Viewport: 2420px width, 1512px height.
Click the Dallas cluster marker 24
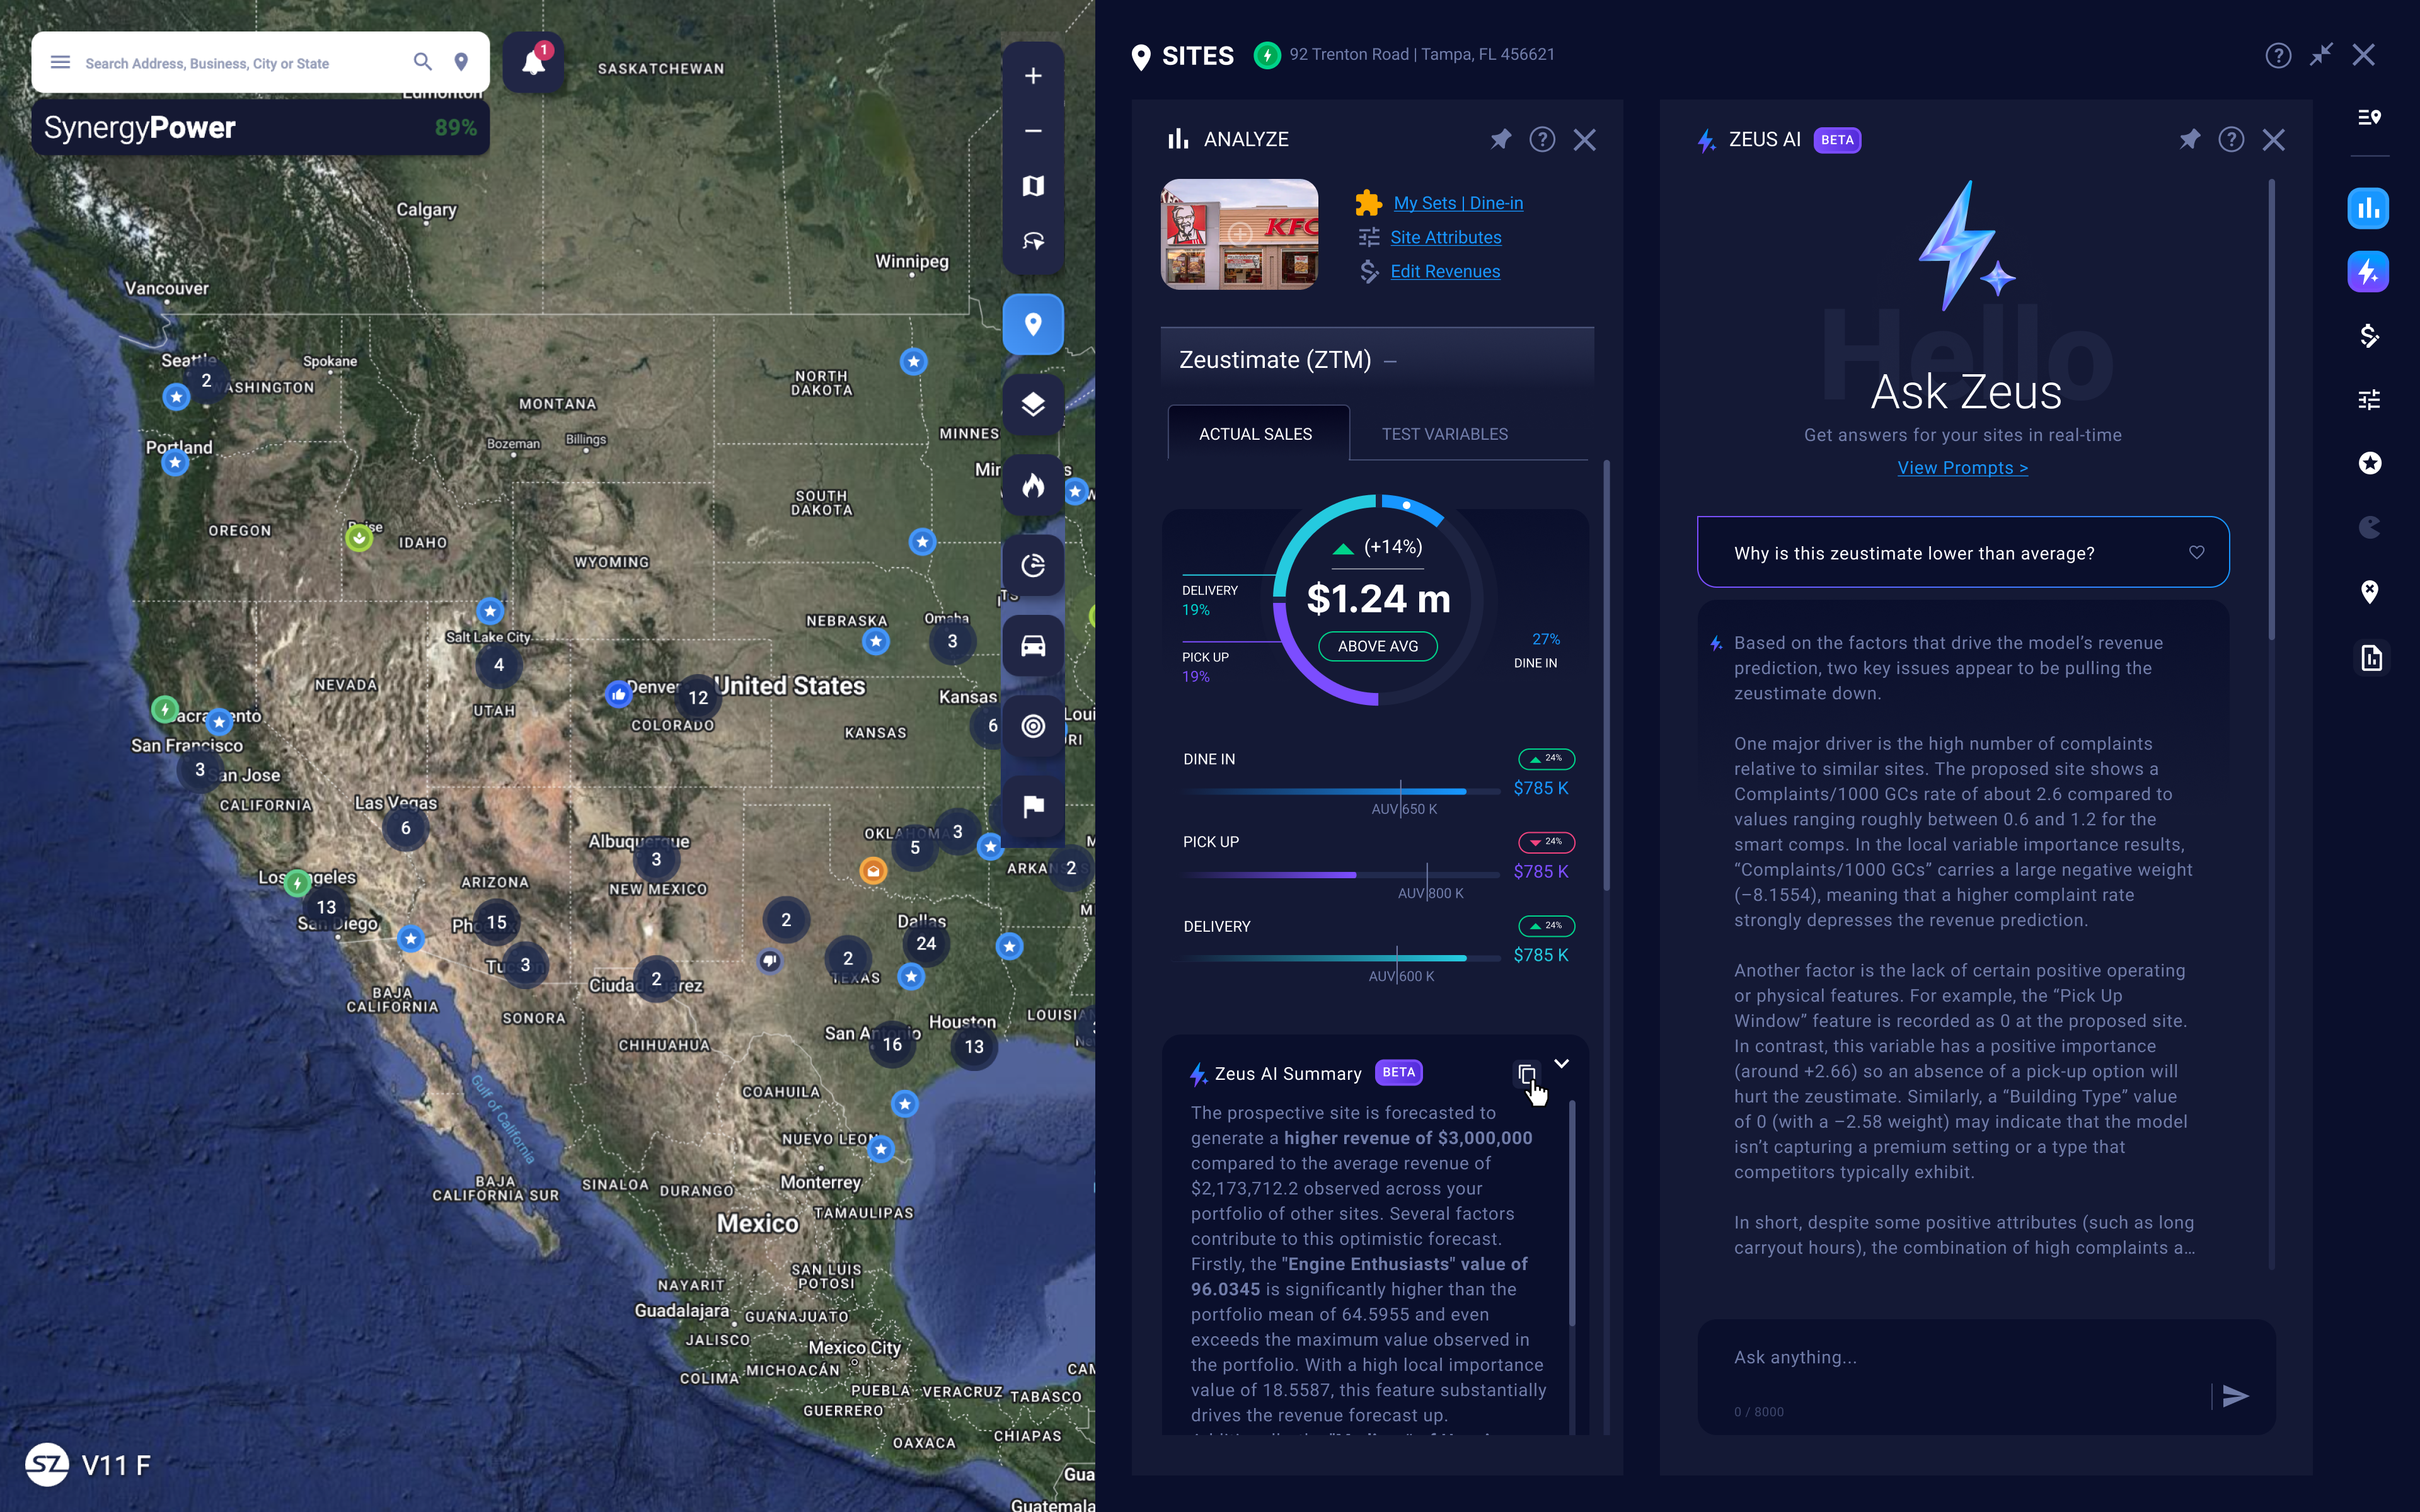tap(926, 943)
